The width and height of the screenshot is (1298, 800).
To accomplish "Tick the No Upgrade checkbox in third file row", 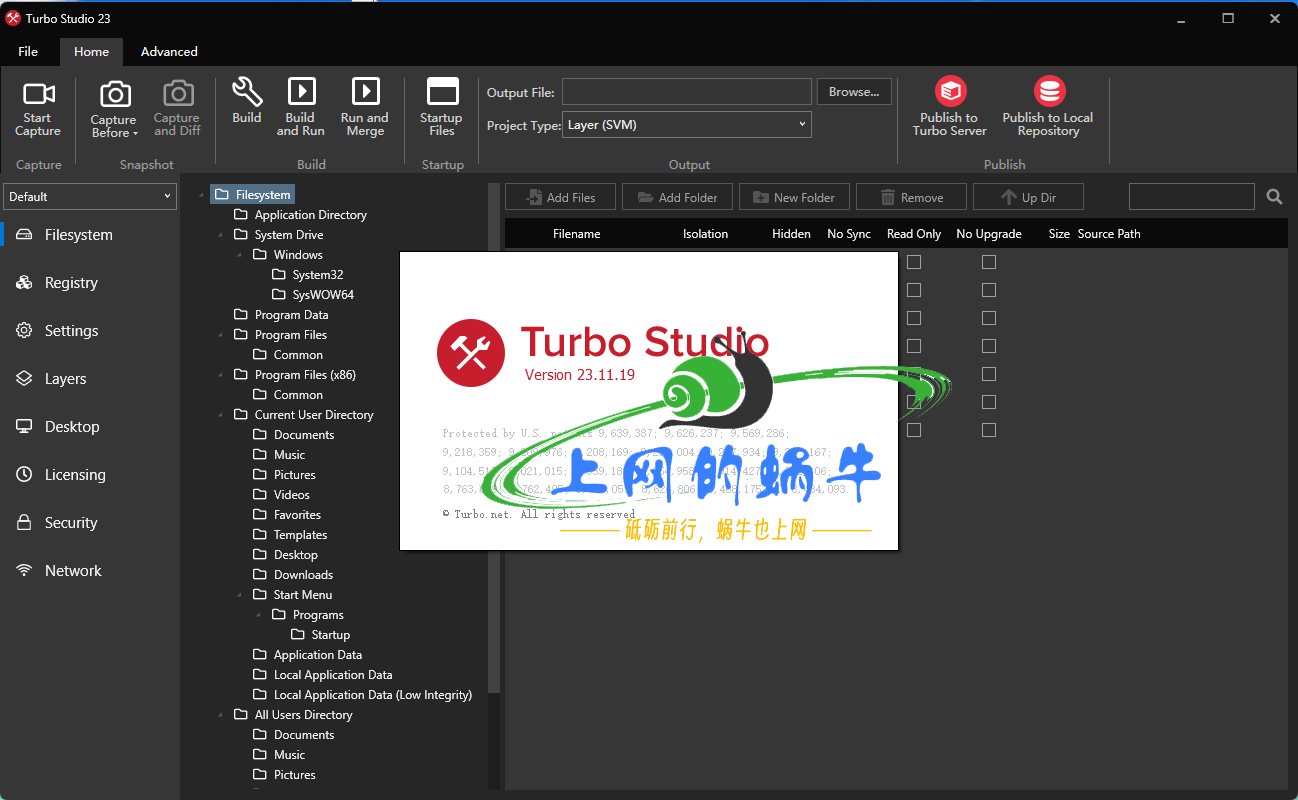I will point(989,318).
